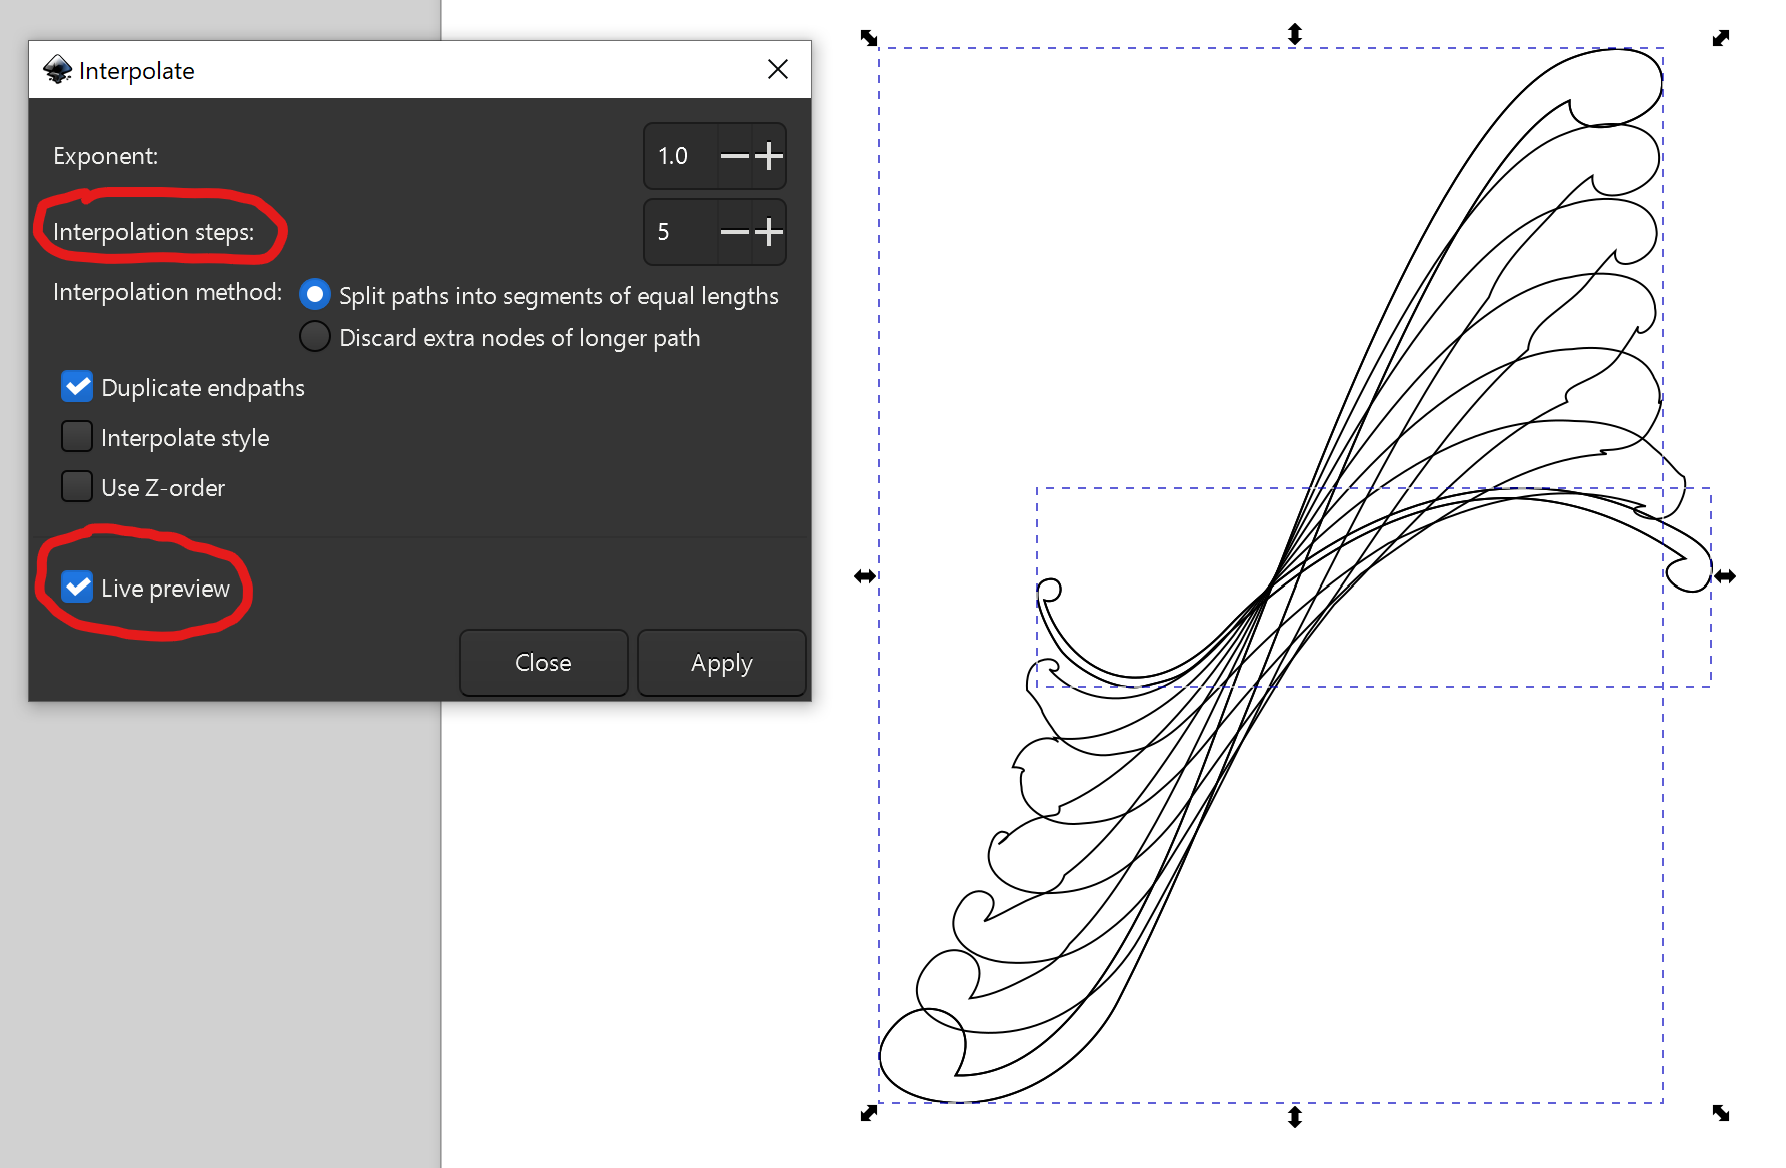The width and height of the screenshot is (1786, 1168).
Task: Click the Interpolate dialog title text
Action: [x=137, y=71]
